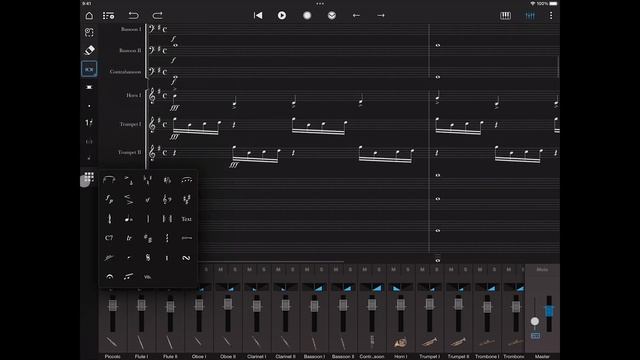Pick the hairpin crescendo symbol
640x360 pixels.
[128, 199]
